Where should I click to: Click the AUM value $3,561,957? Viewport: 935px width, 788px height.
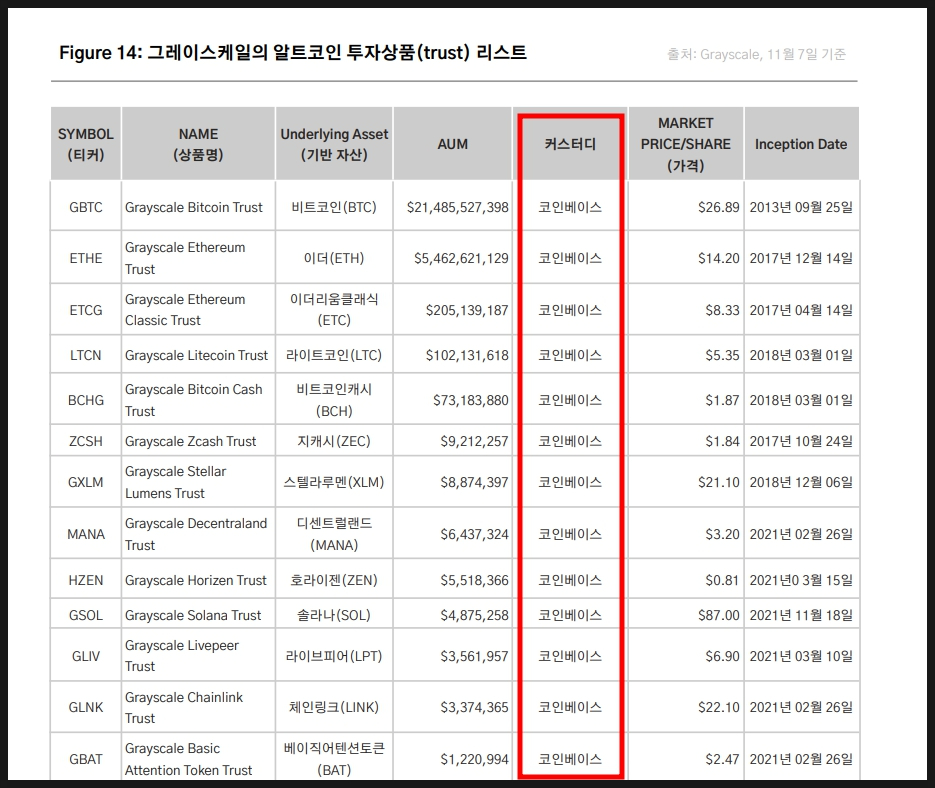pyautogui.click(x=474, y=656)
